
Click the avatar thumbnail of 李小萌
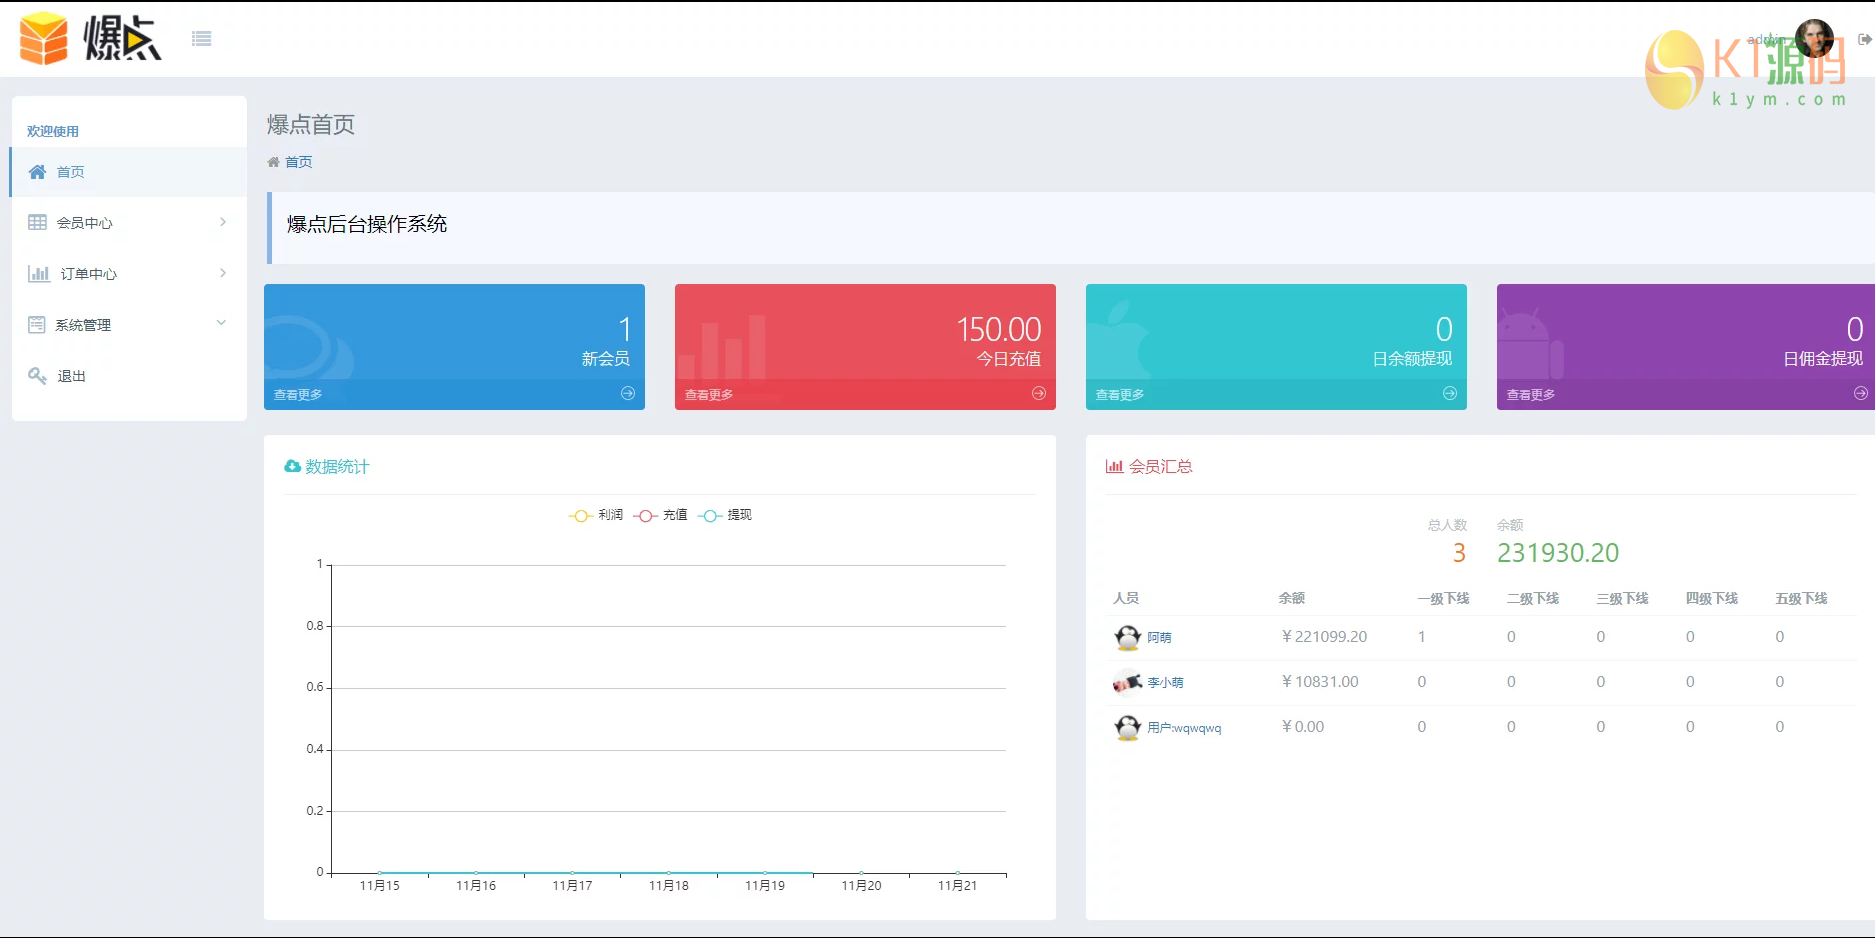(x=1125, y=682)
